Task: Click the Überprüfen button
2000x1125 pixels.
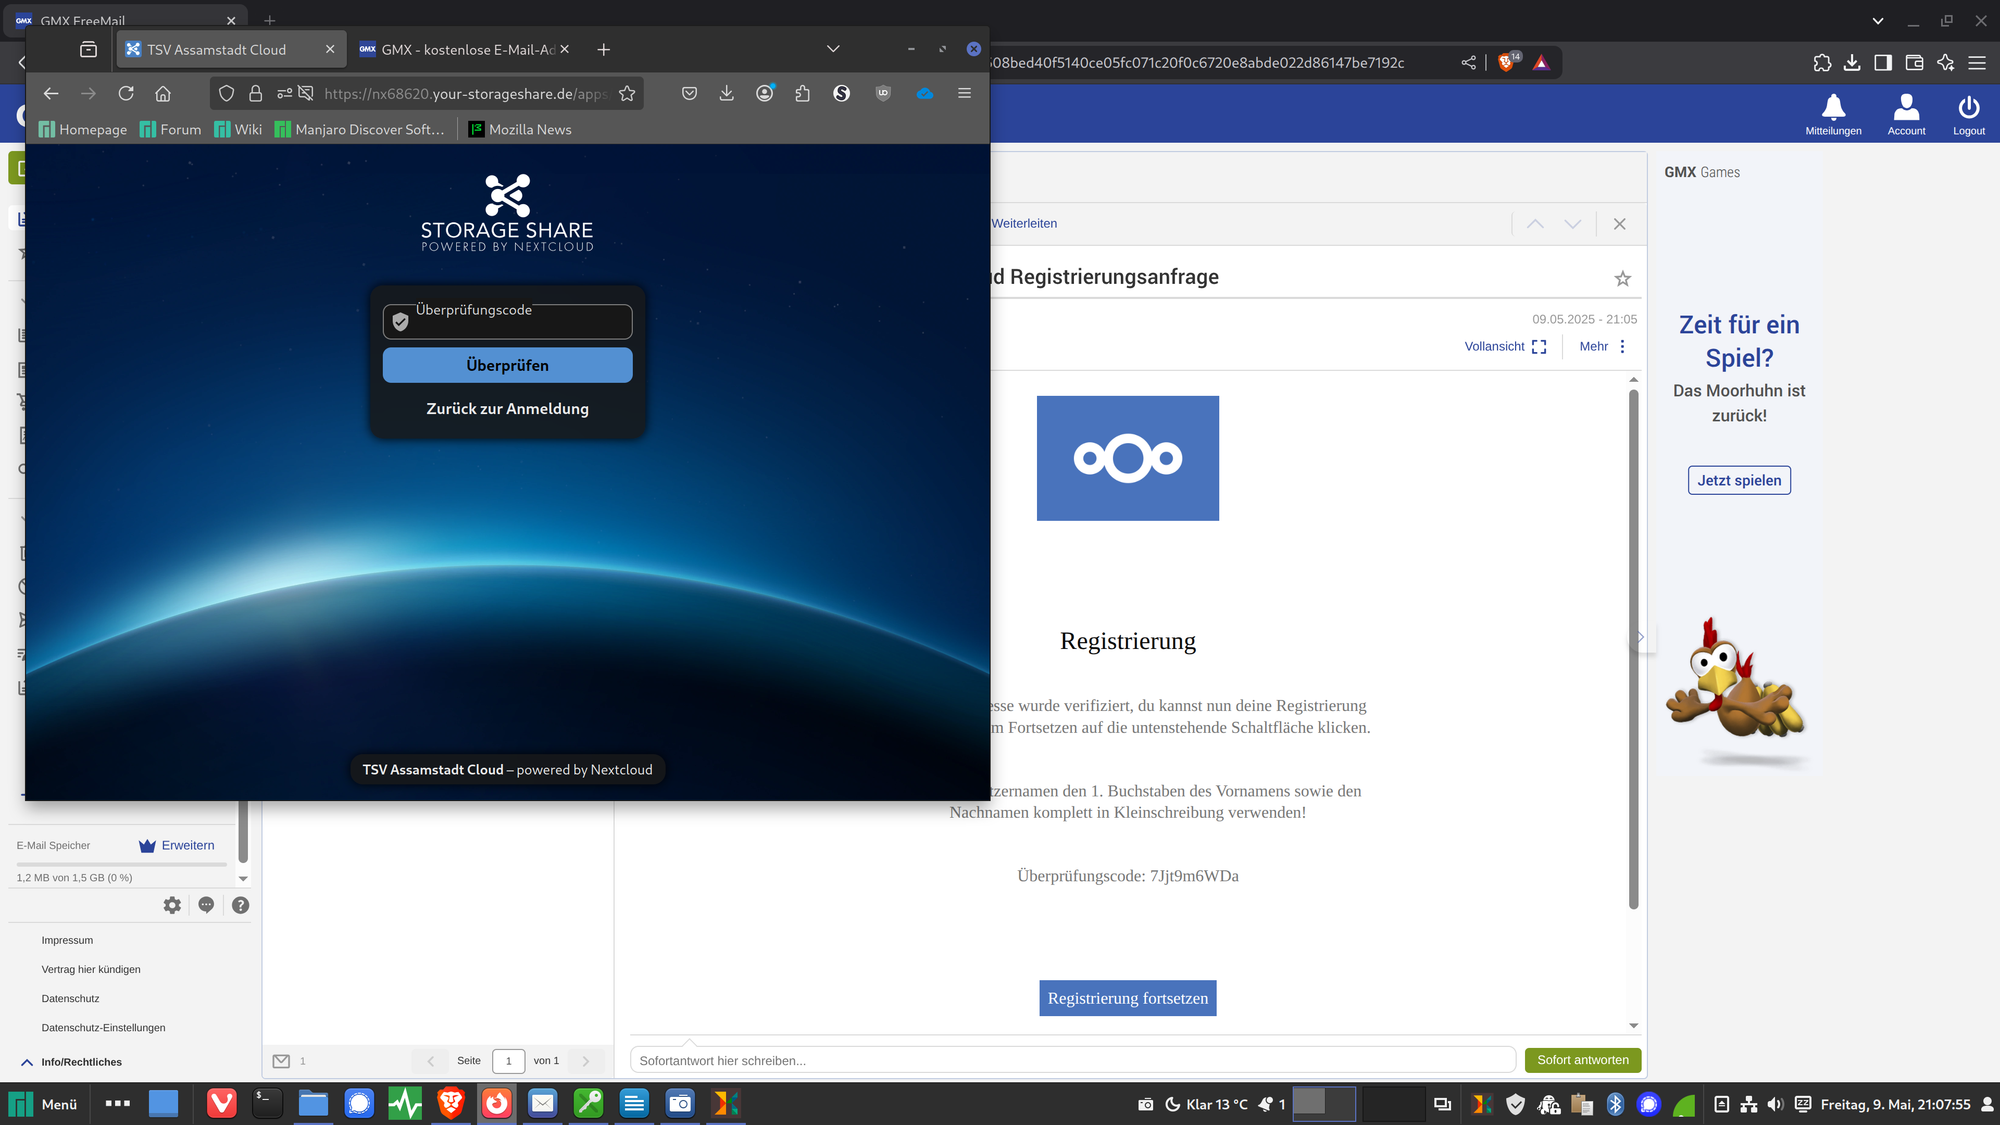Action: pos(507,365)
